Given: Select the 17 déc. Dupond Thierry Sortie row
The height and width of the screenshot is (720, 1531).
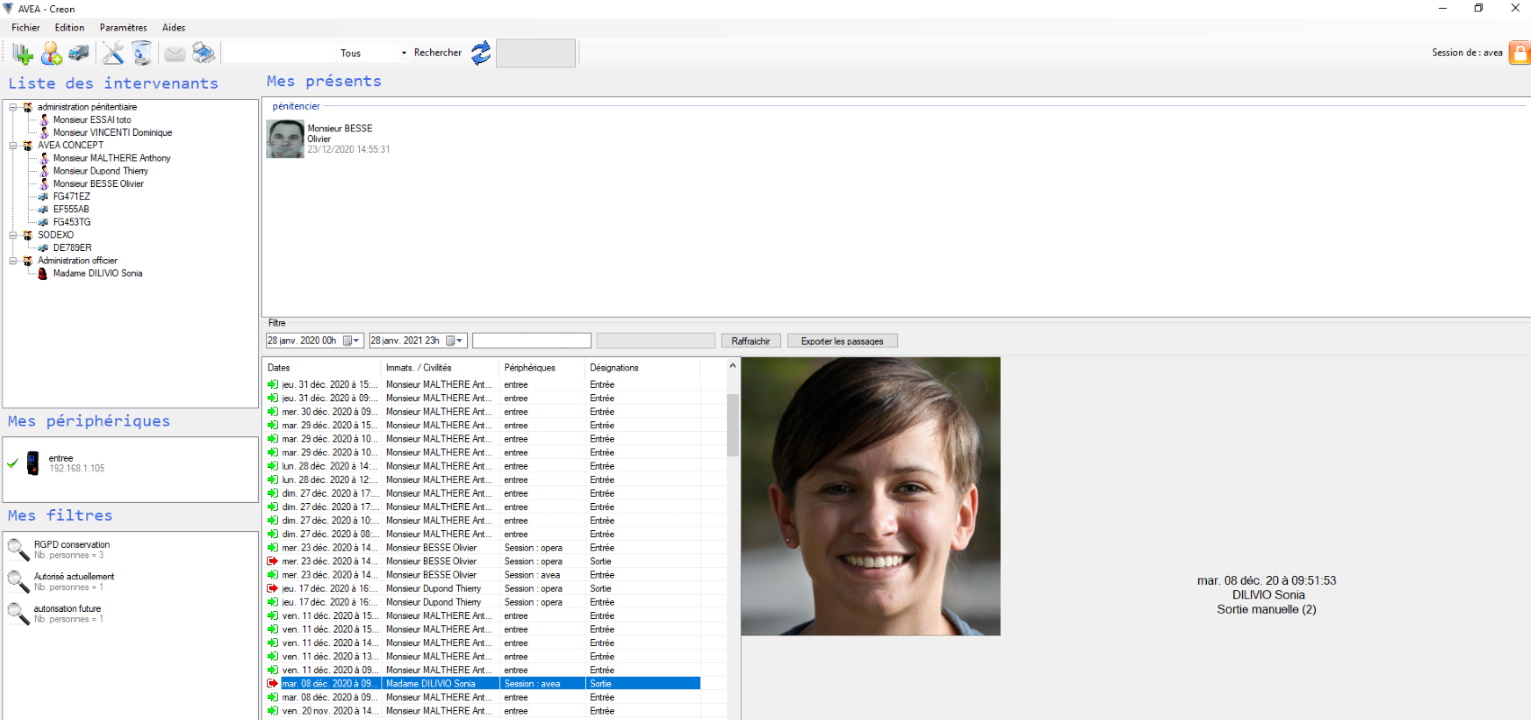Looking at the screenshot, I should pos(482,589).
